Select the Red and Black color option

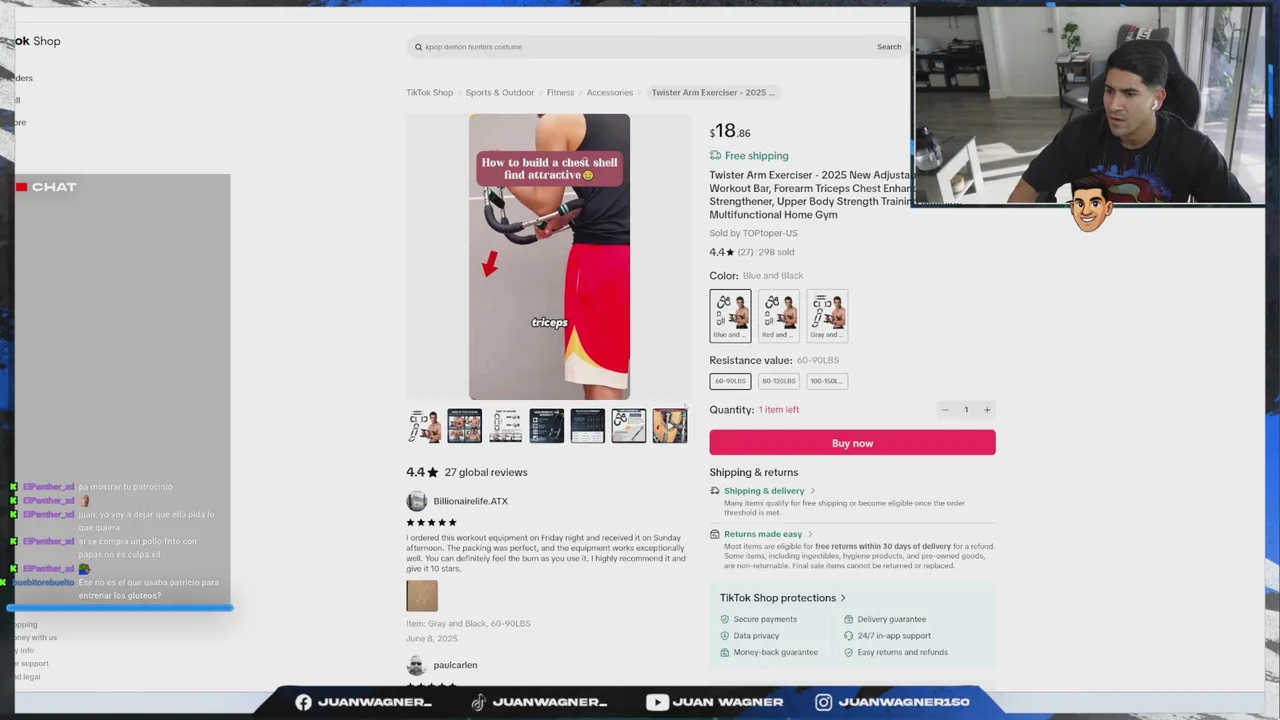(779, 315)
